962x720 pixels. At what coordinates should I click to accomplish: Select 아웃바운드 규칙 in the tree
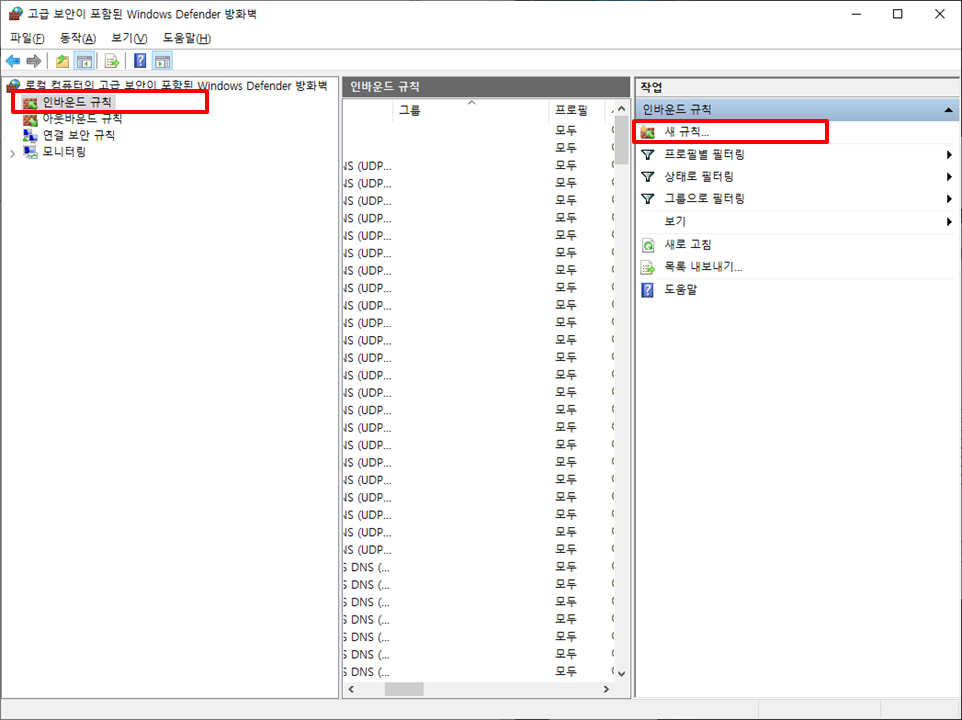coord(82,119)
